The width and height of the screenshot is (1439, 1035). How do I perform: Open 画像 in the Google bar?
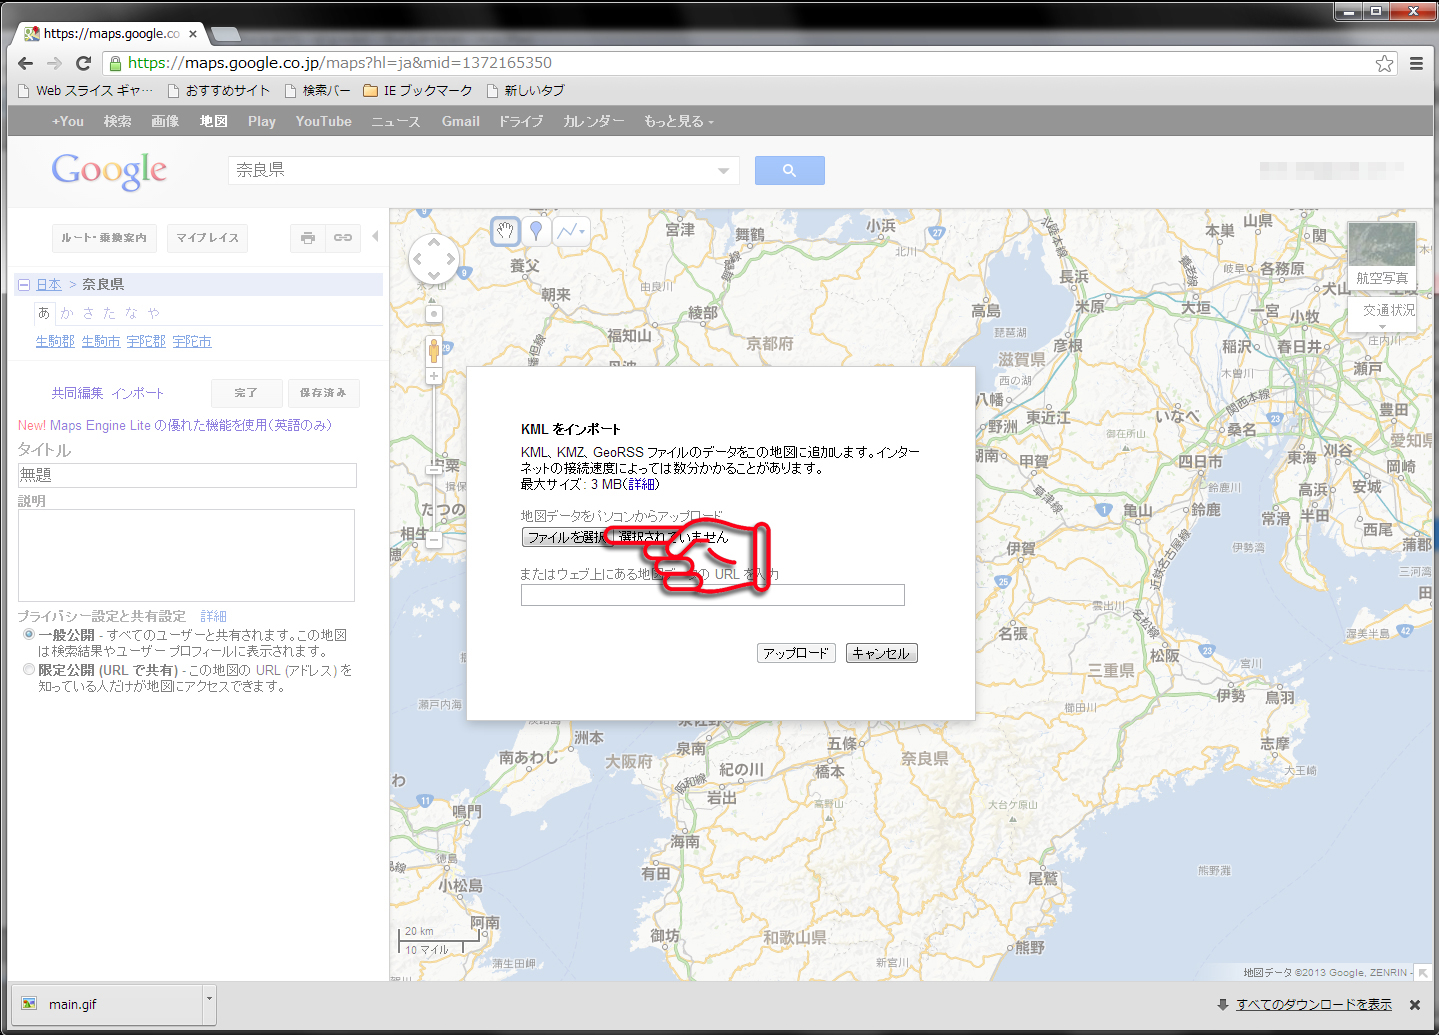[x=165, y=121]
